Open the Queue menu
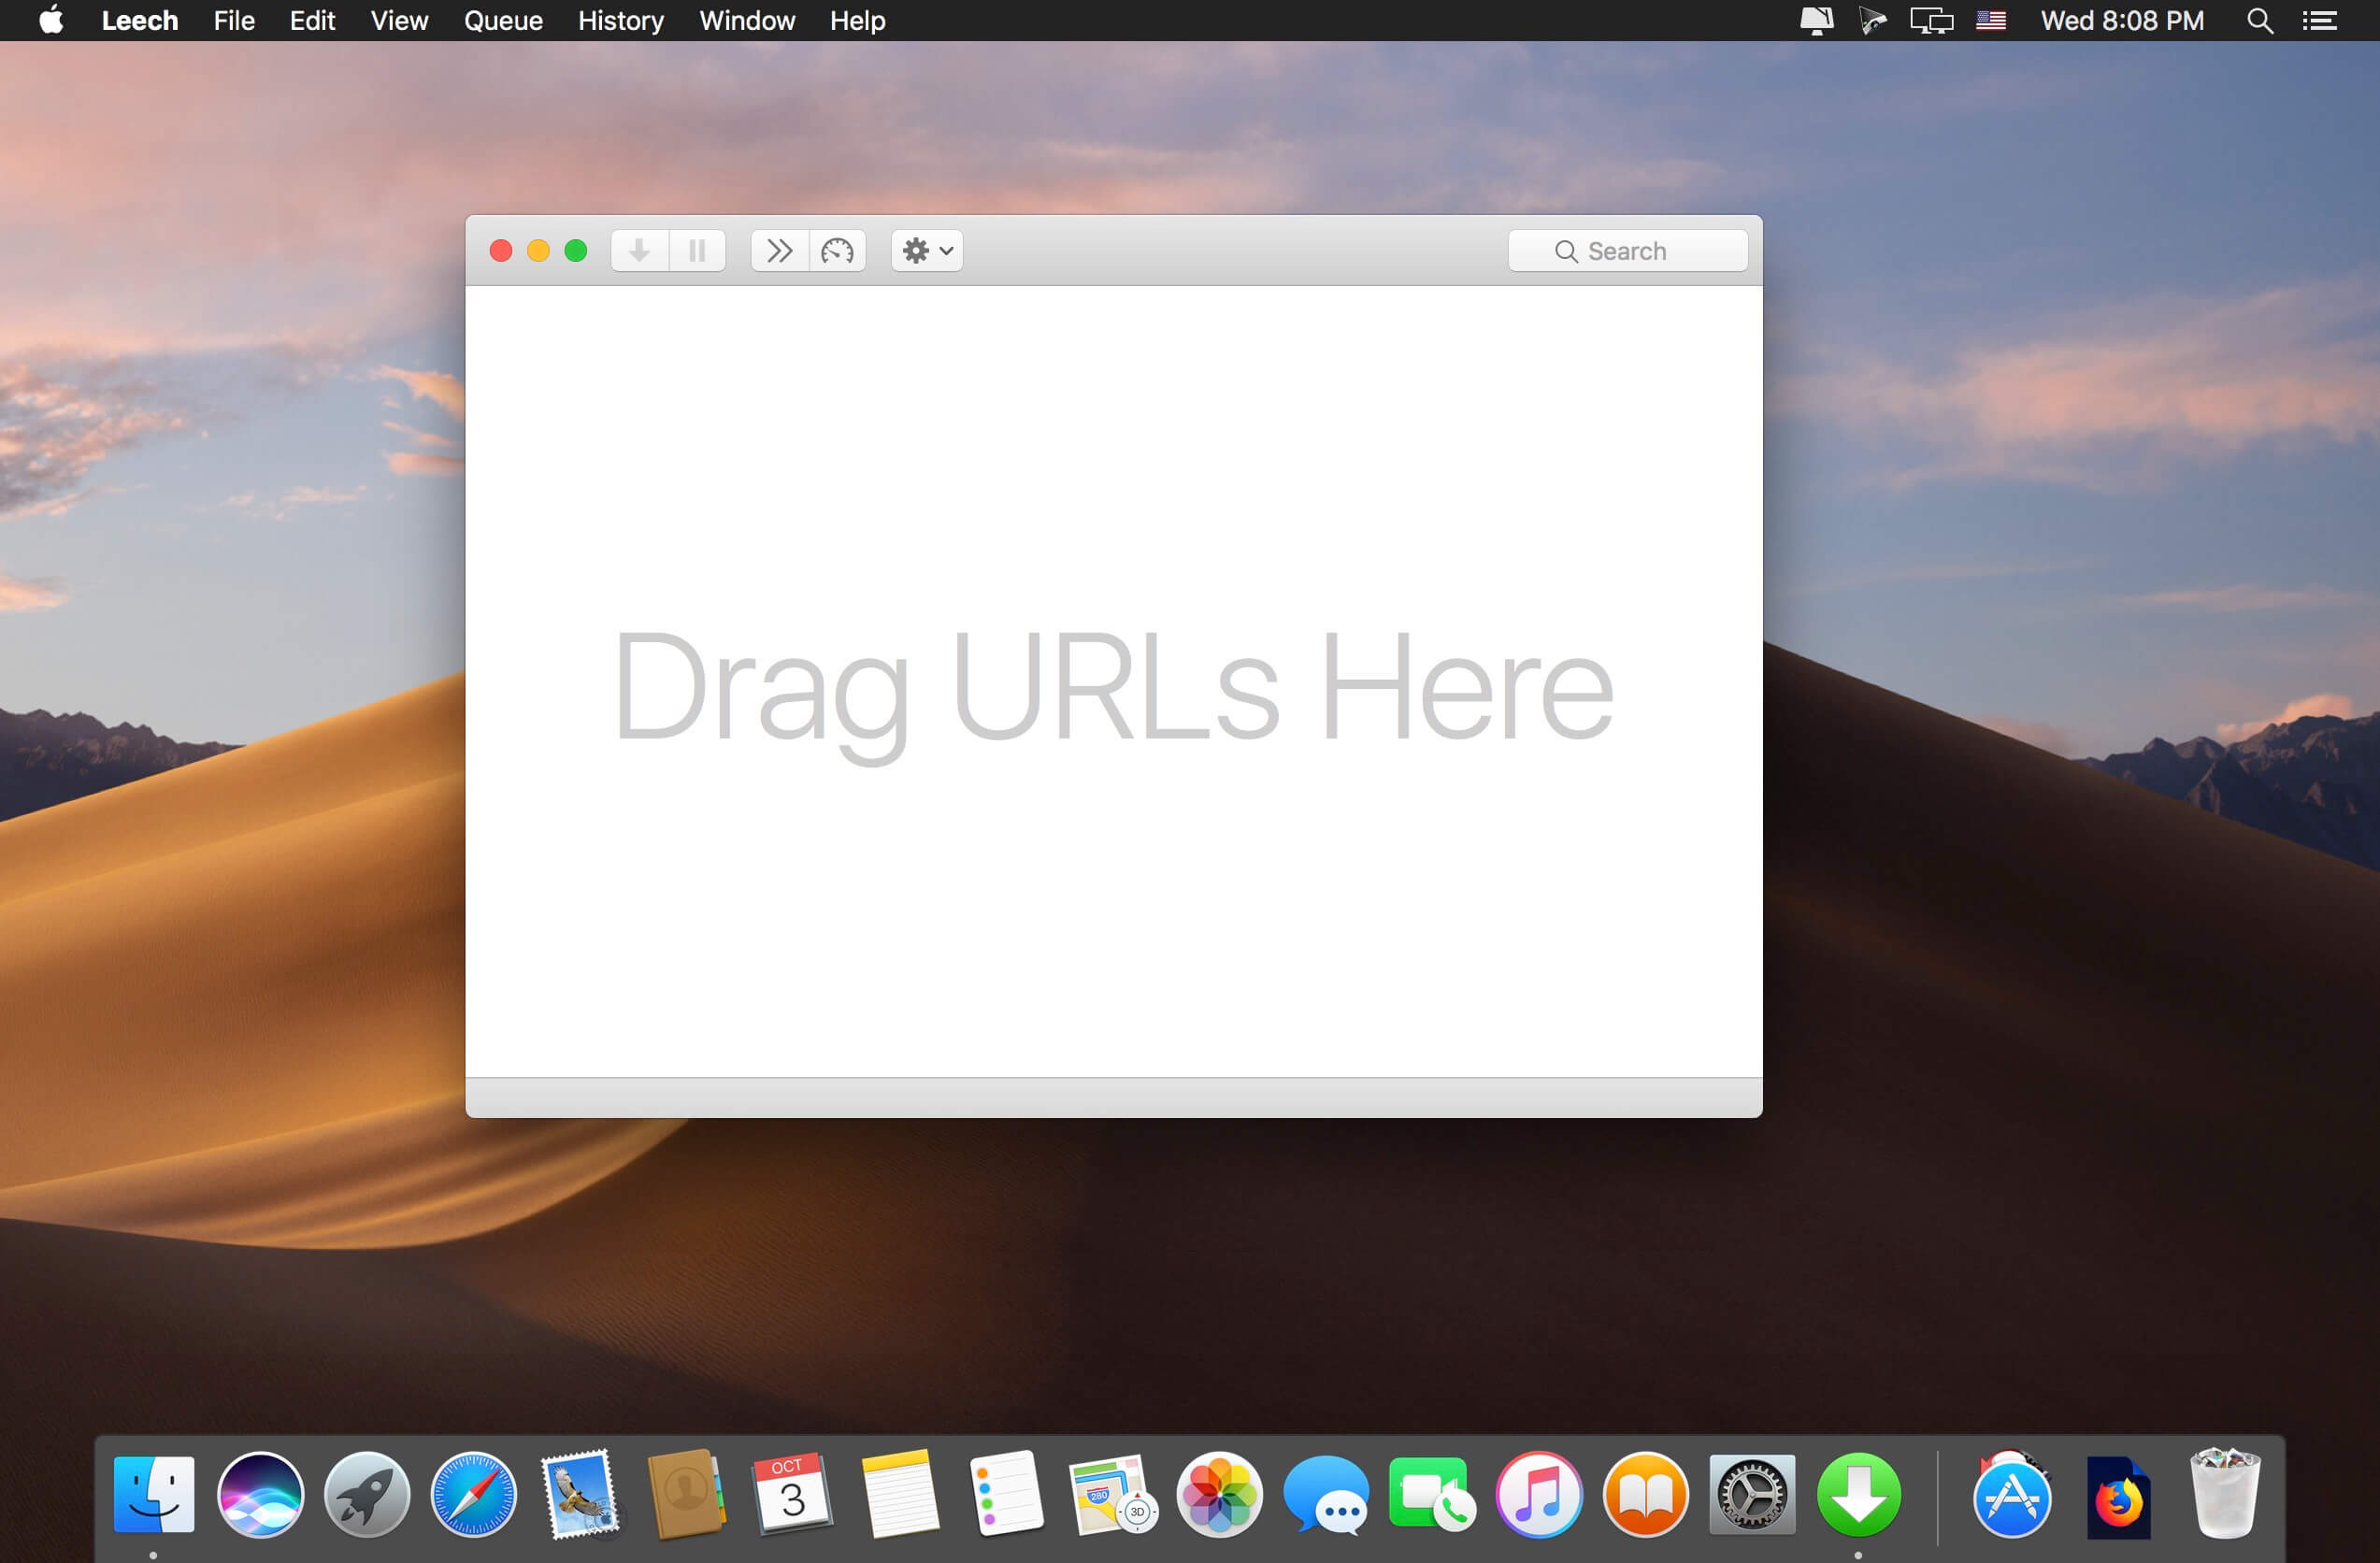 click(503, 20)
